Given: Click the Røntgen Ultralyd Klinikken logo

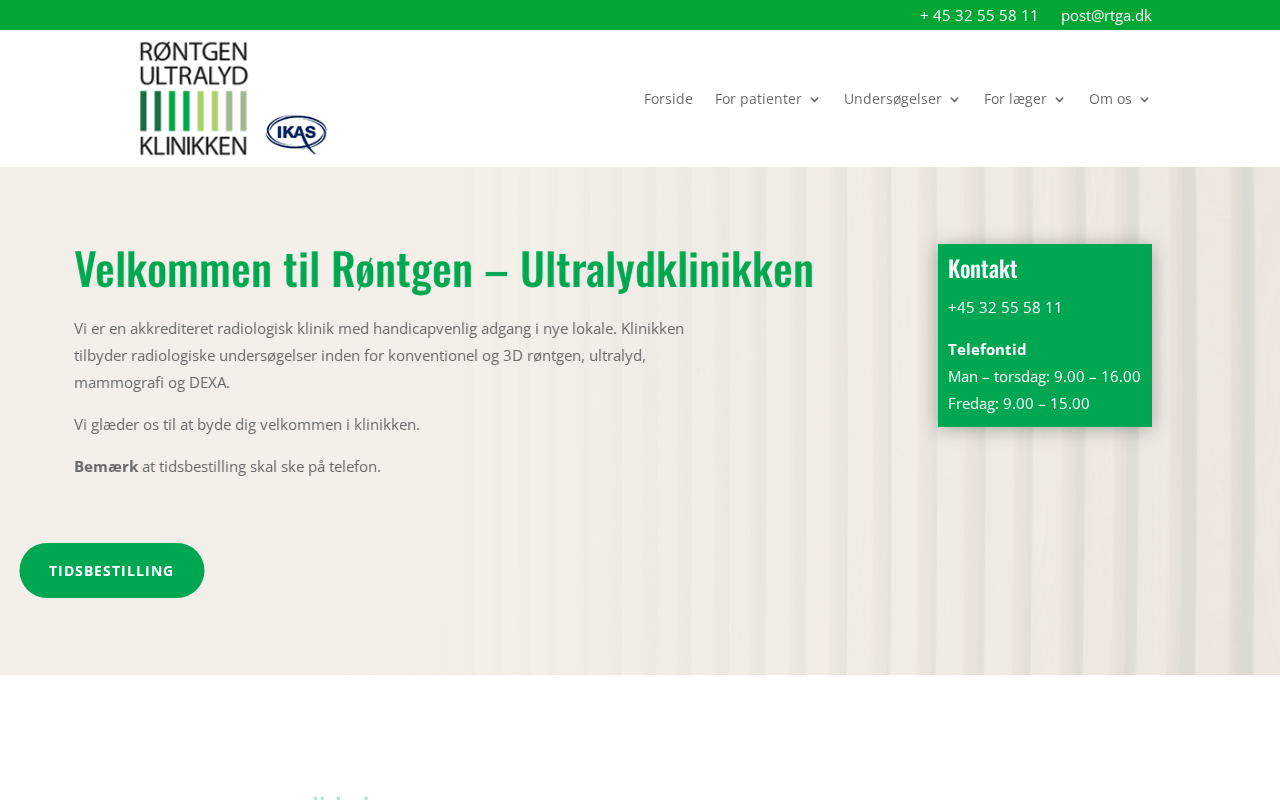Looking at the screenshot, I should click(193, 98).
